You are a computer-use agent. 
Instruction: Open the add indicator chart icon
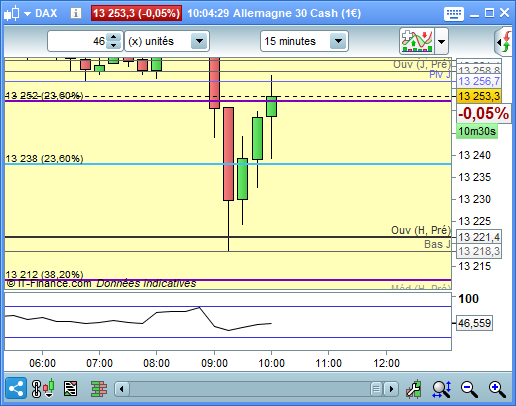pos(417,41)
